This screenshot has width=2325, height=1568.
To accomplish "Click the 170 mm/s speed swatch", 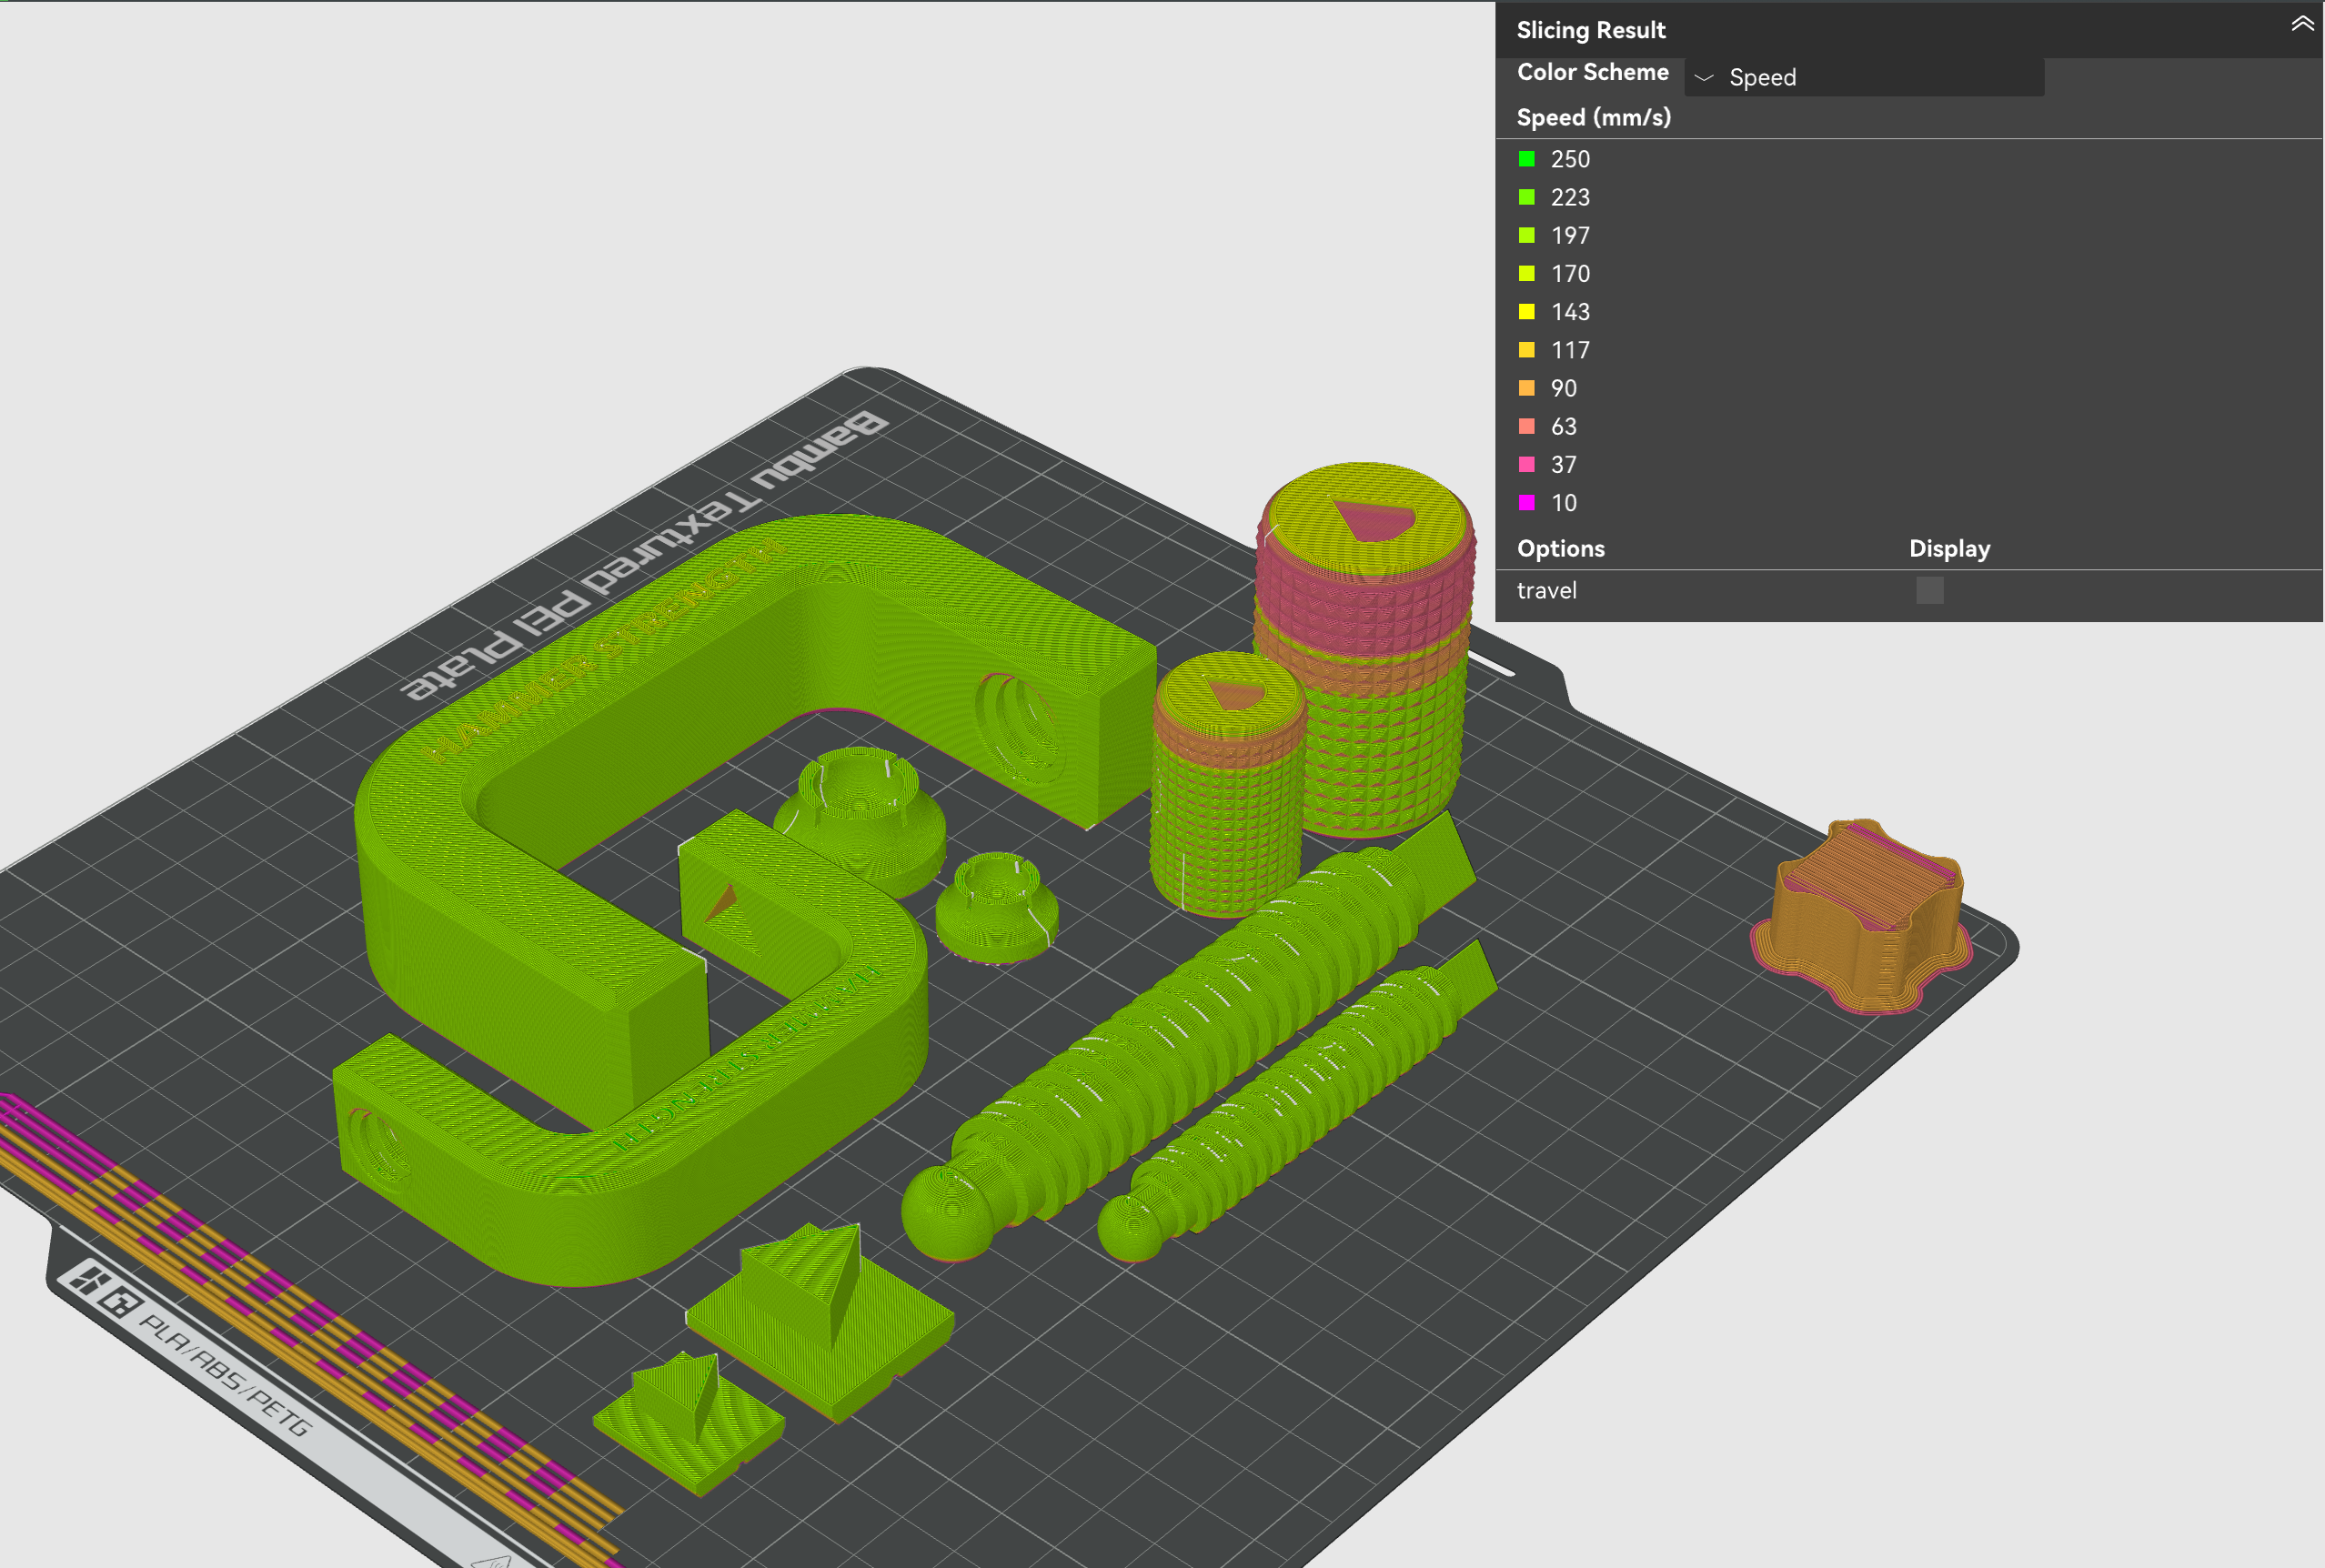I will pyautogui.click(x=1526, y=273).
